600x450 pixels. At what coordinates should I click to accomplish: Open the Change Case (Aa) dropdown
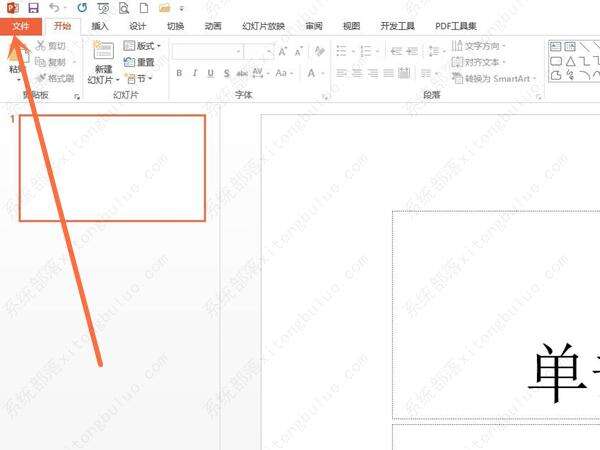(284, 73)
